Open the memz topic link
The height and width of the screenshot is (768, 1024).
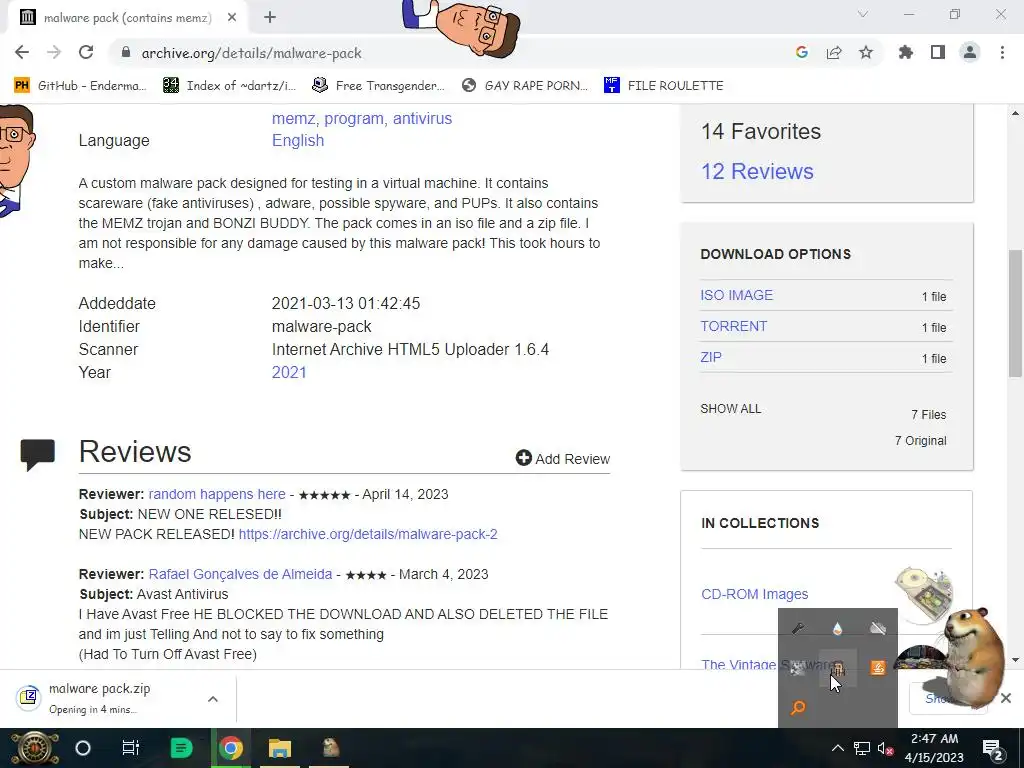click(x=294, y=118)
